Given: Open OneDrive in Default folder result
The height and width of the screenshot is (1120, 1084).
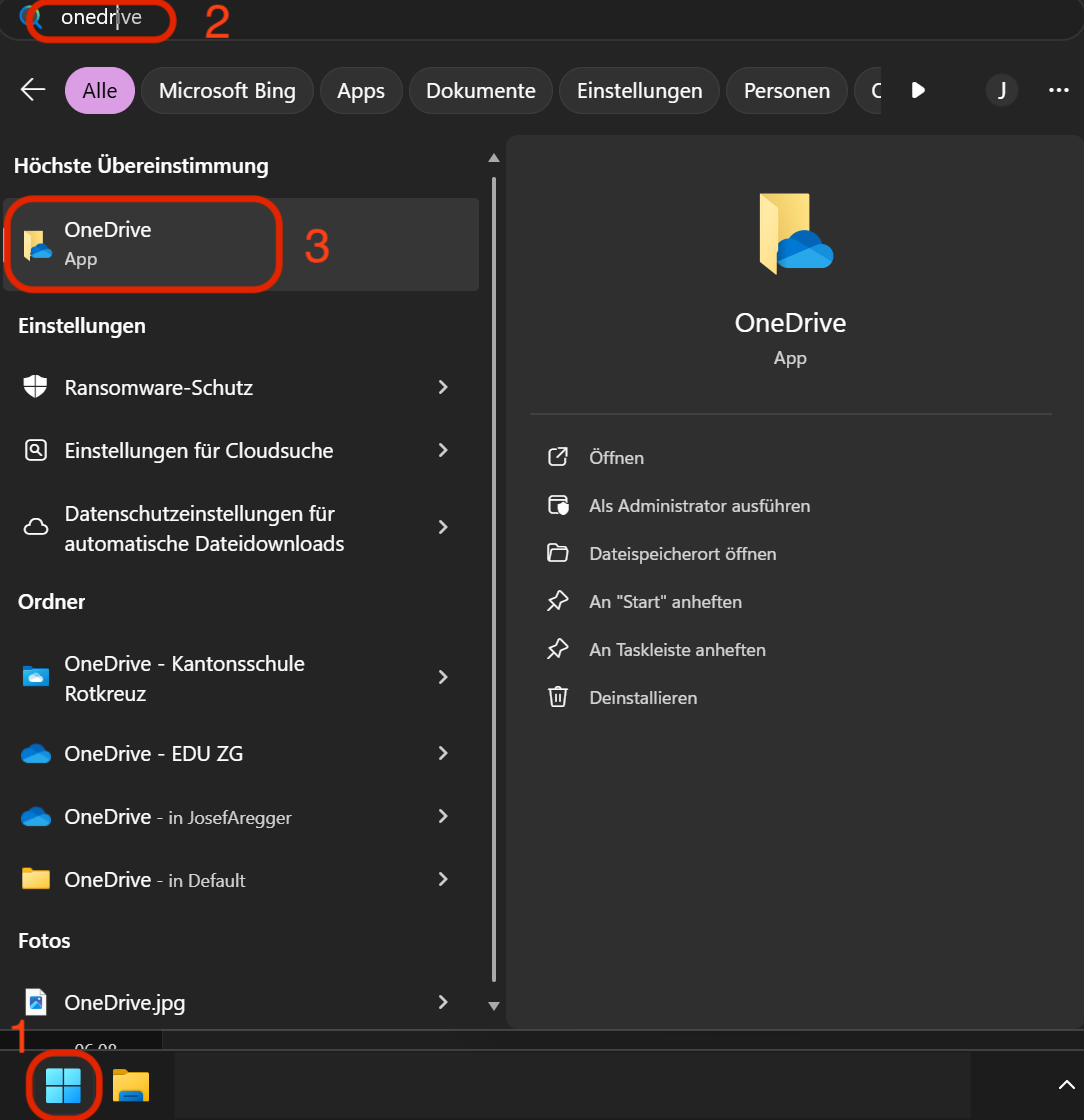Looking at the screenshot, I should coord(241,879).
